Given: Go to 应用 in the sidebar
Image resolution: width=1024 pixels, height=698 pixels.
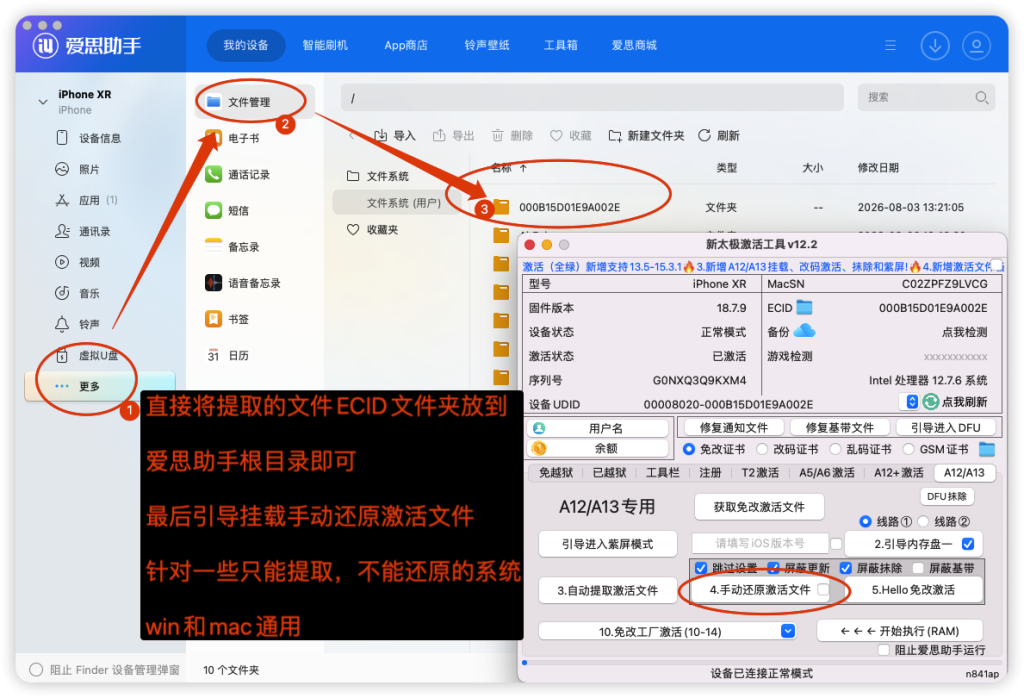Looking at the screenshot, I should tap(89, 200).
